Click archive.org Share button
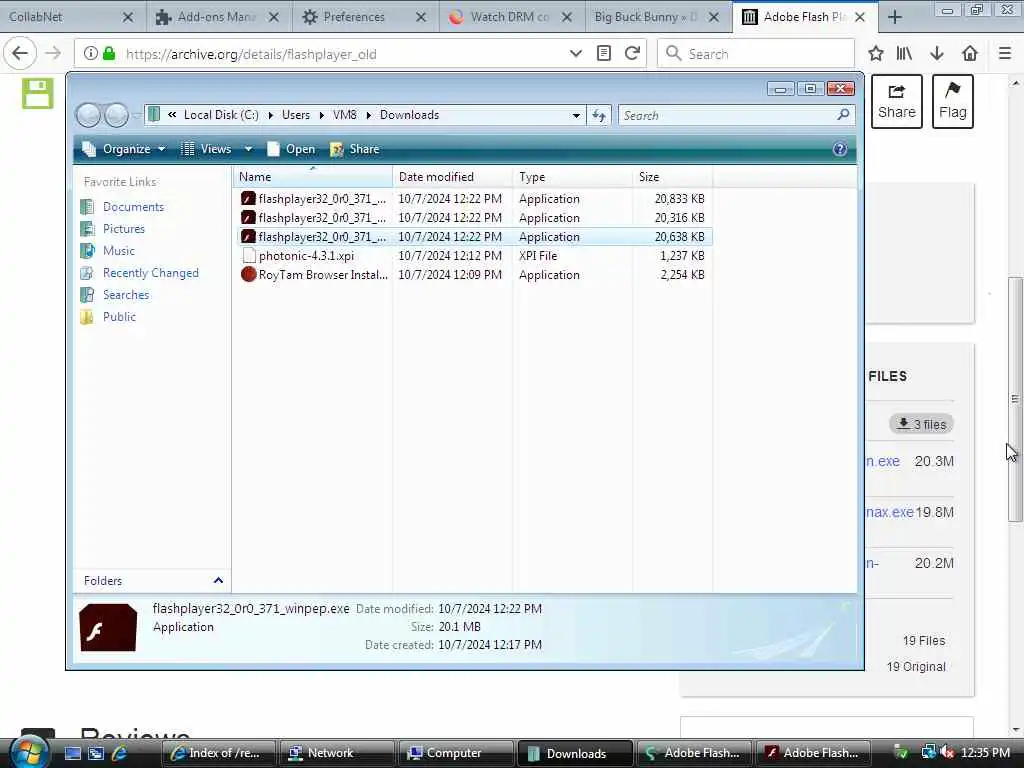The height and width of the screenshot is (768, 1024). (897, 101)
